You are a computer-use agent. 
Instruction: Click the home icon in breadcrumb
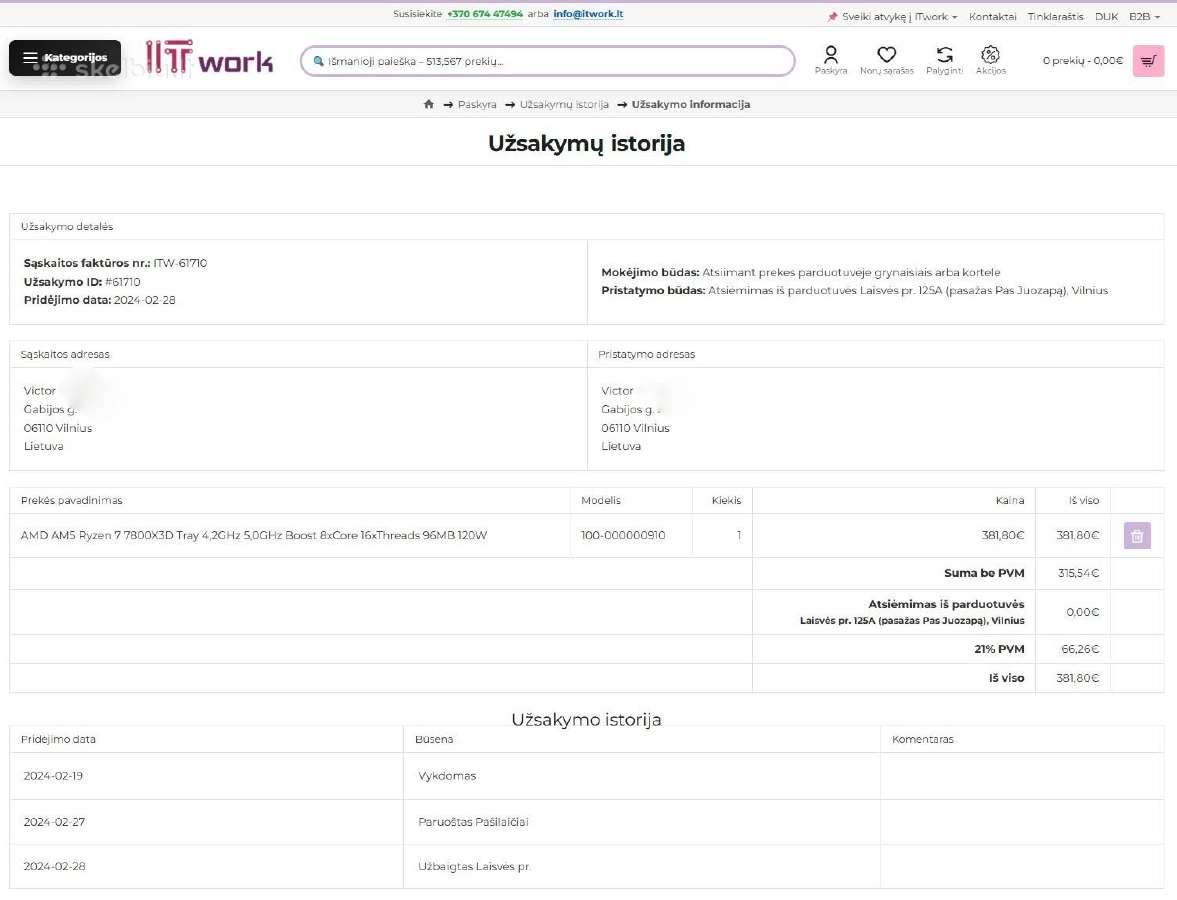pyautogui.click(x=429, y=104)
